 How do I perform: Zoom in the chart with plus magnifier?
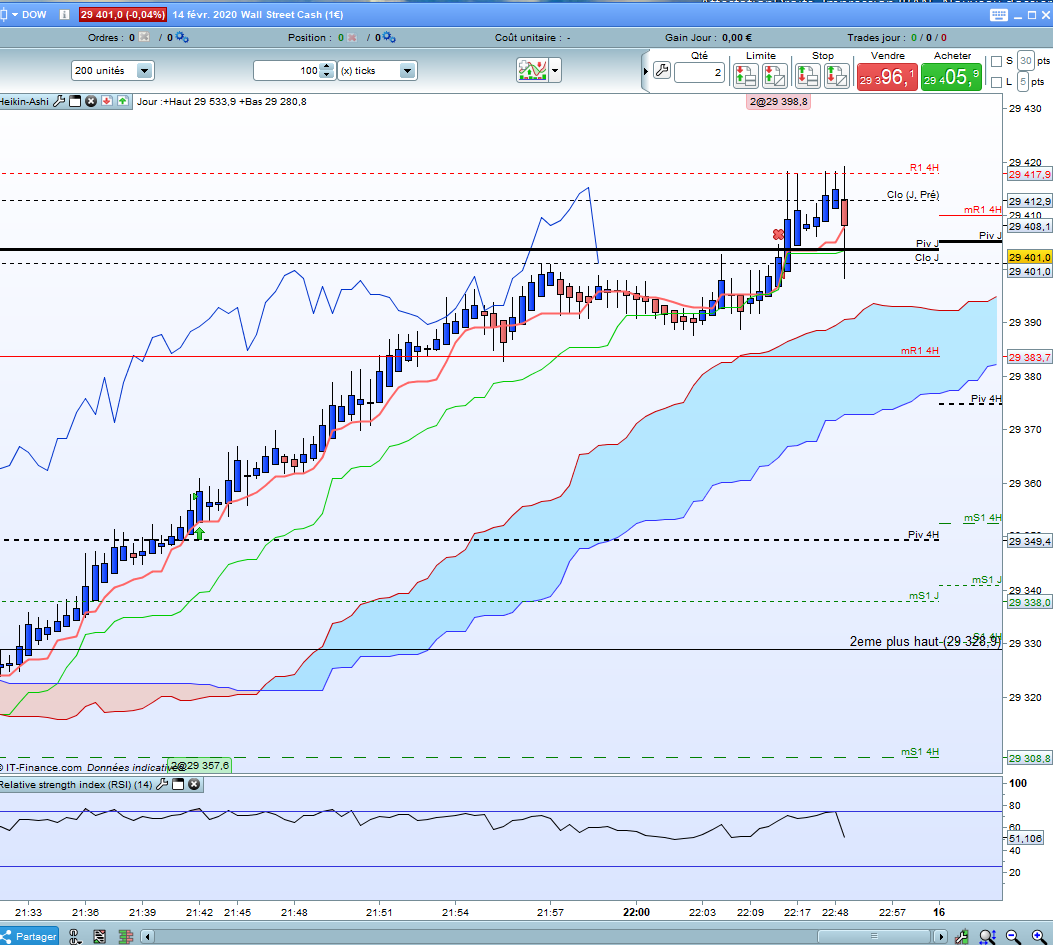point(1038,936)
